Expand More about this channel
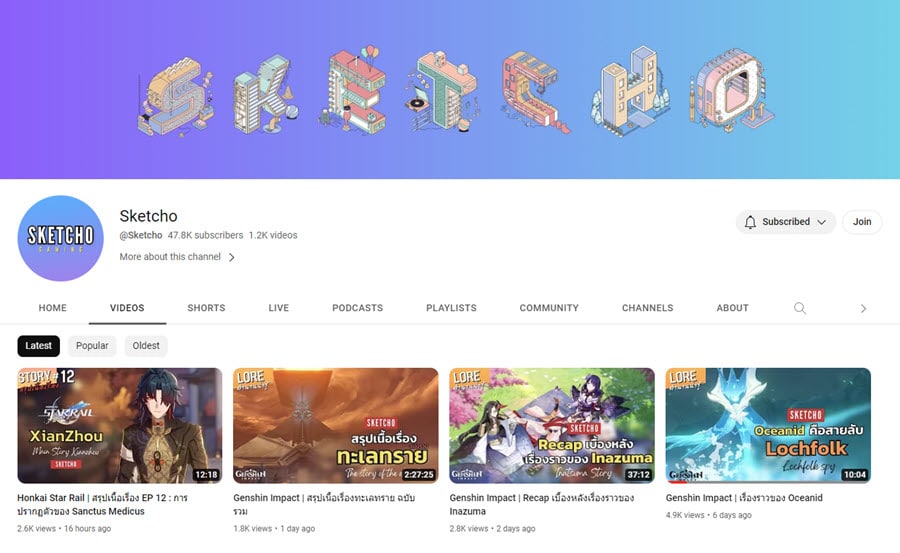 (x=177, y=257)
